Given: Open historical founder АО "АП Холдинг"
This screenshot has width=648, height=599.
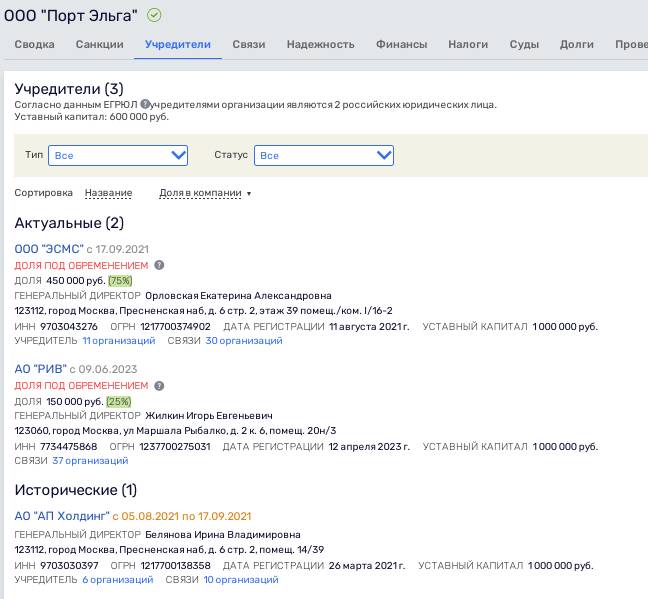Looking at the screenshot, I should pos(62,516).
